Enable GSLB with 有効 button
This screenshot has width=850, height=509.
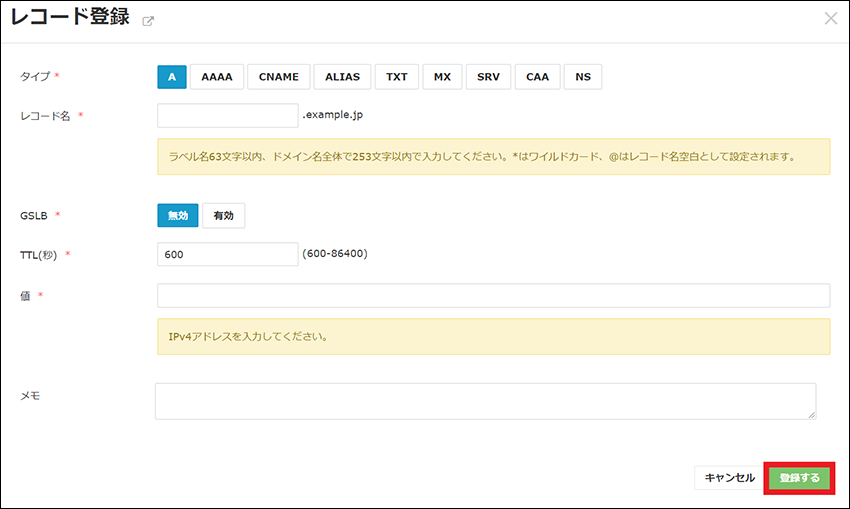(x=223, y=215)
